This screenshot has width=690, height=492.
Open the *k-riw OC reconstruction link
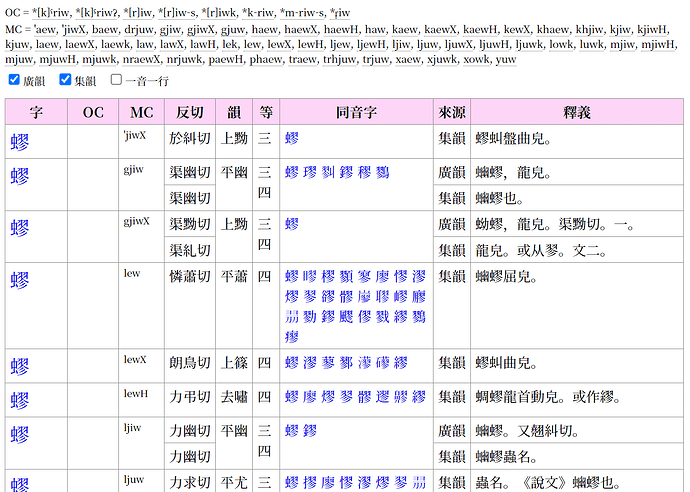tap(258, 13)
